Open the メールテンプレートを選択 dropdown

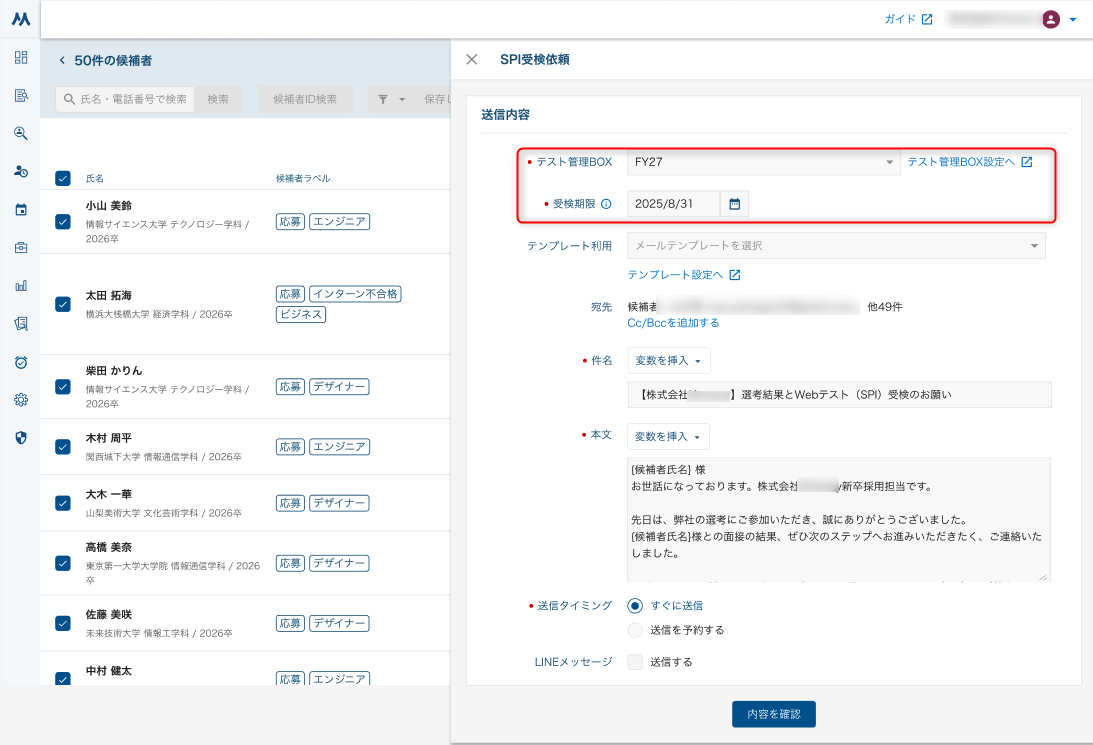[x=836, y=245]
